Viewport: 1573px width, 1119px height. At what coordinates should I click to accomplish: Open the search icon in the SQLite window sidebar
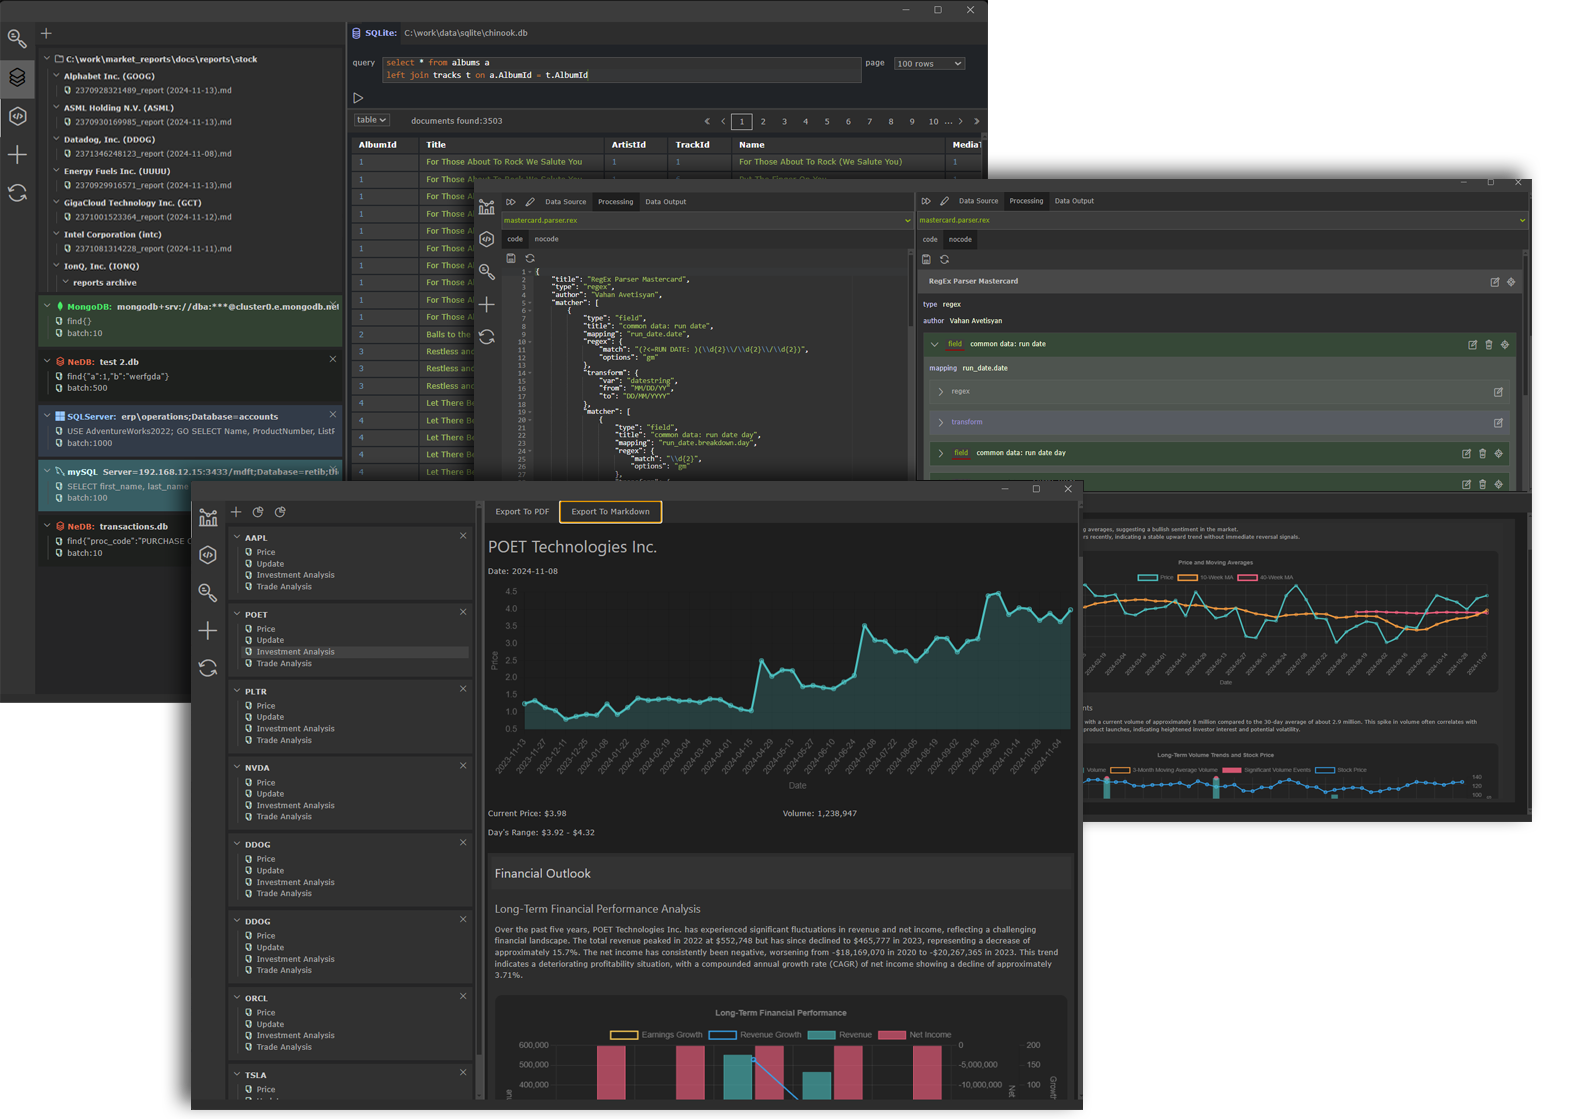pos(17,39)
